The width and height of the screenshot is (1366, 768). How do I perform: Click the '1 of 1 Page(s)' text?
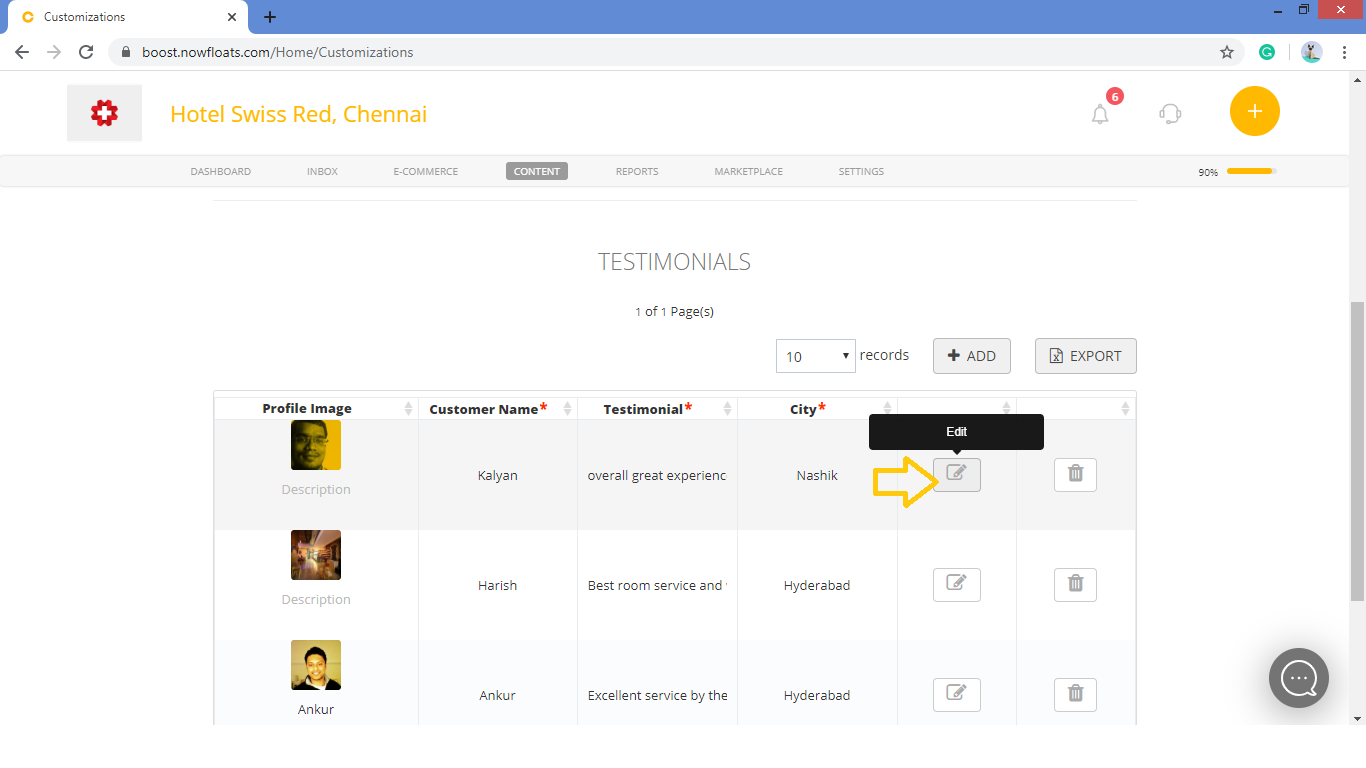click(x=674, y=311)
